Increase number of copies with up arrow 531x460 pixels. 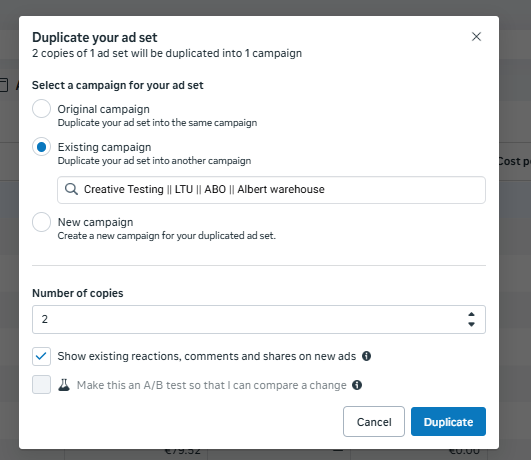[471, 314]
